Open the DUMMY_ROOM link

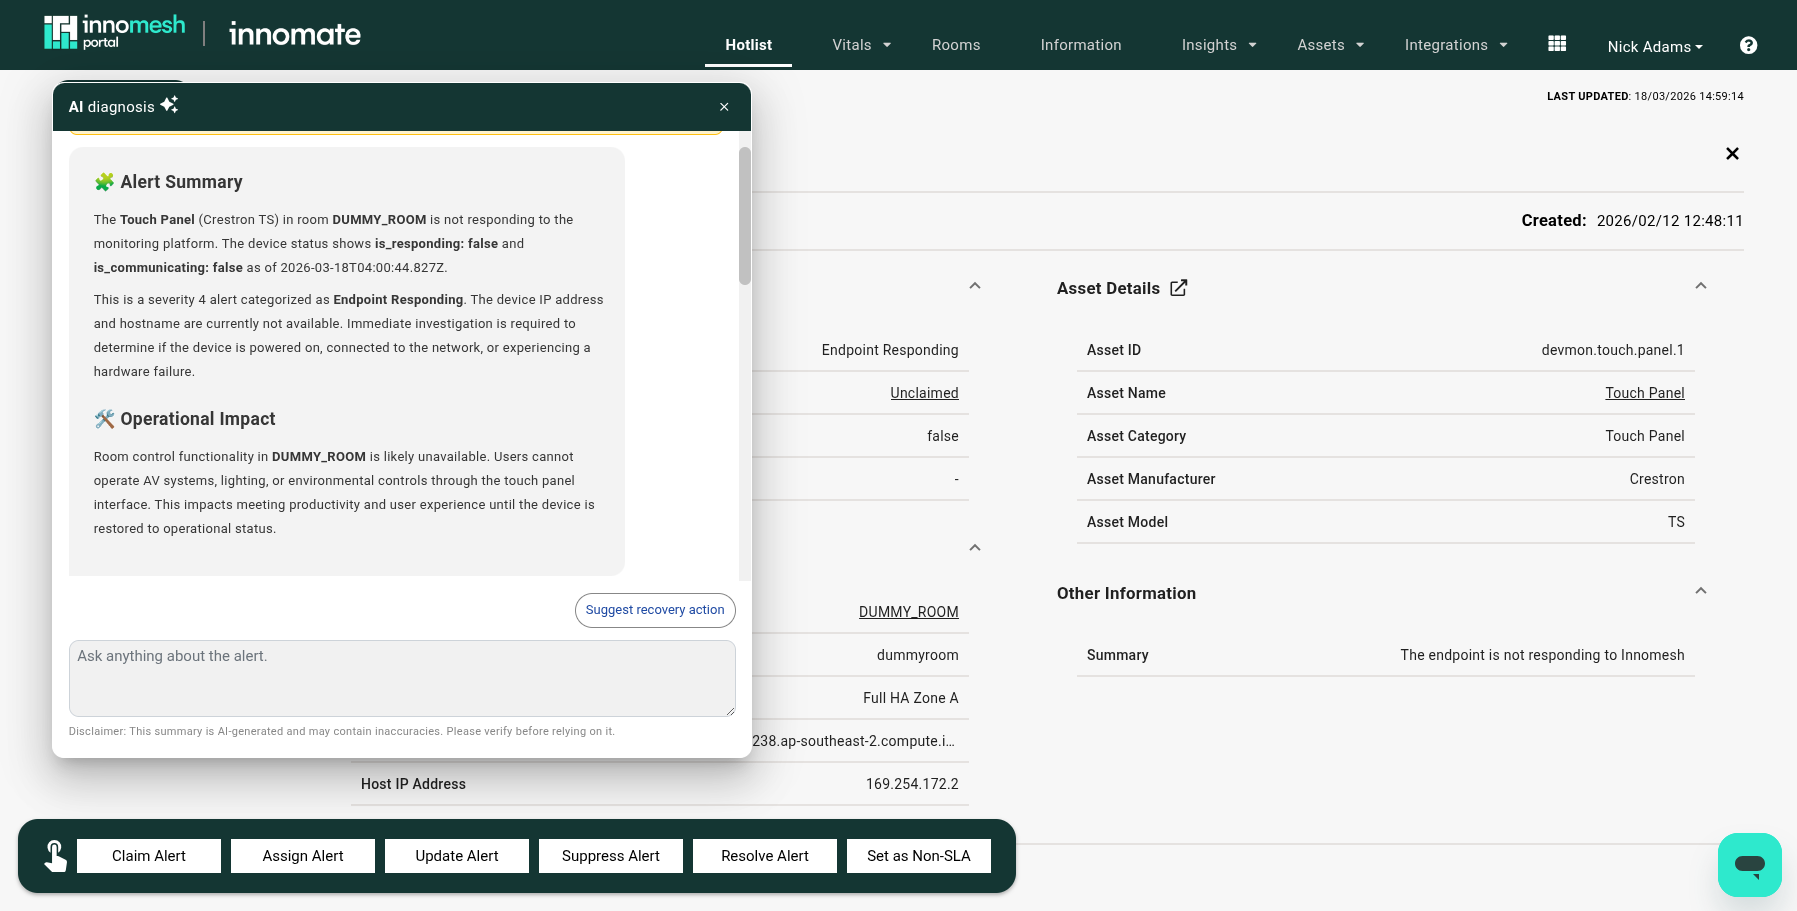pos(908,612)
